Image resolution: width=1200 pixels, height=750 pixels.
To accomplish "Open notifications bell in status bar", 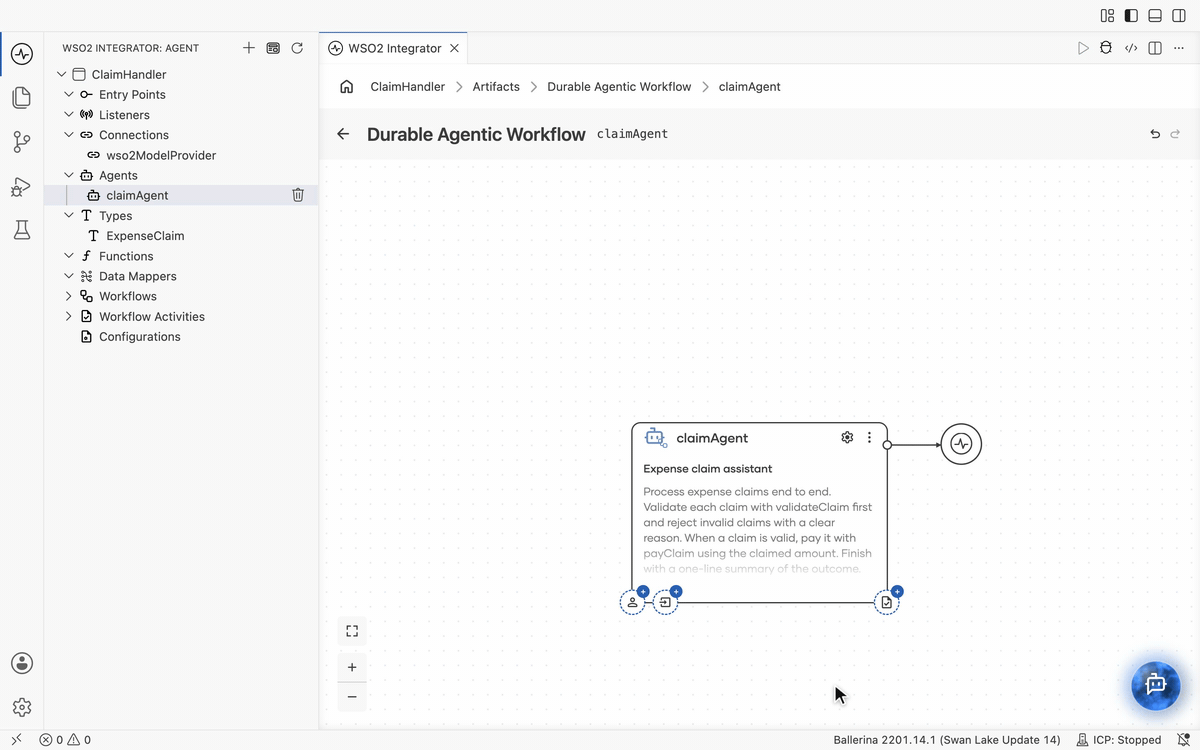I will click(1183, 740).
